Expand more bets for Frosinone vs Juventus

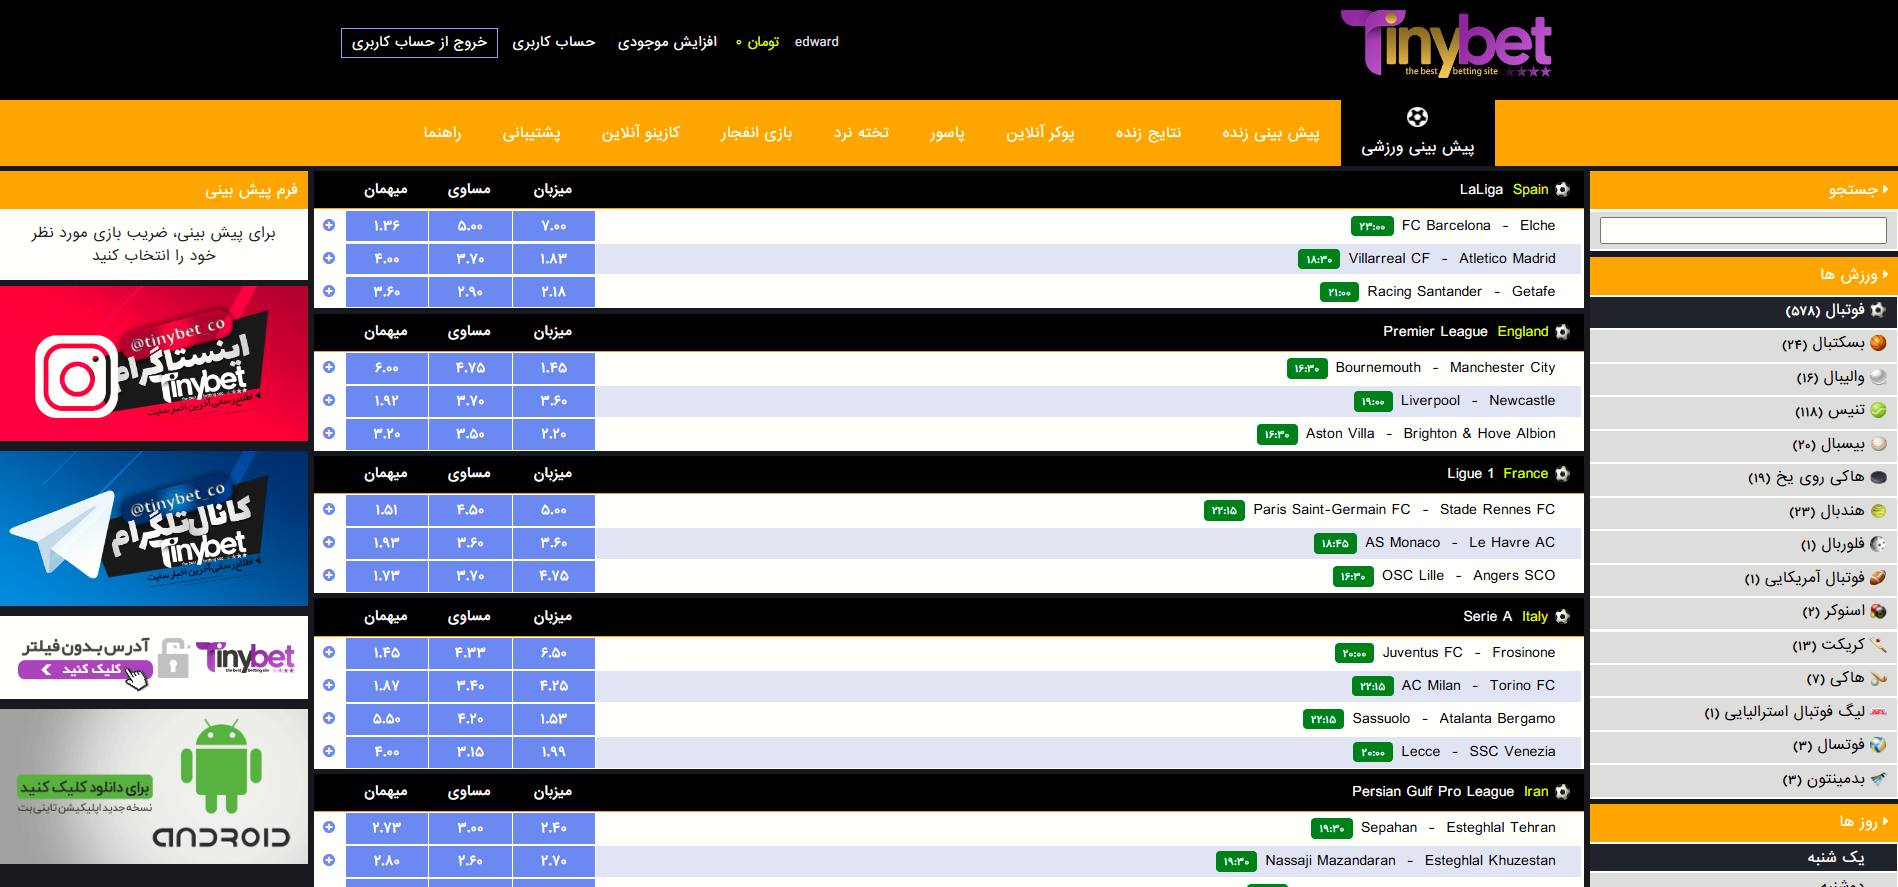(x=329, y=652)
